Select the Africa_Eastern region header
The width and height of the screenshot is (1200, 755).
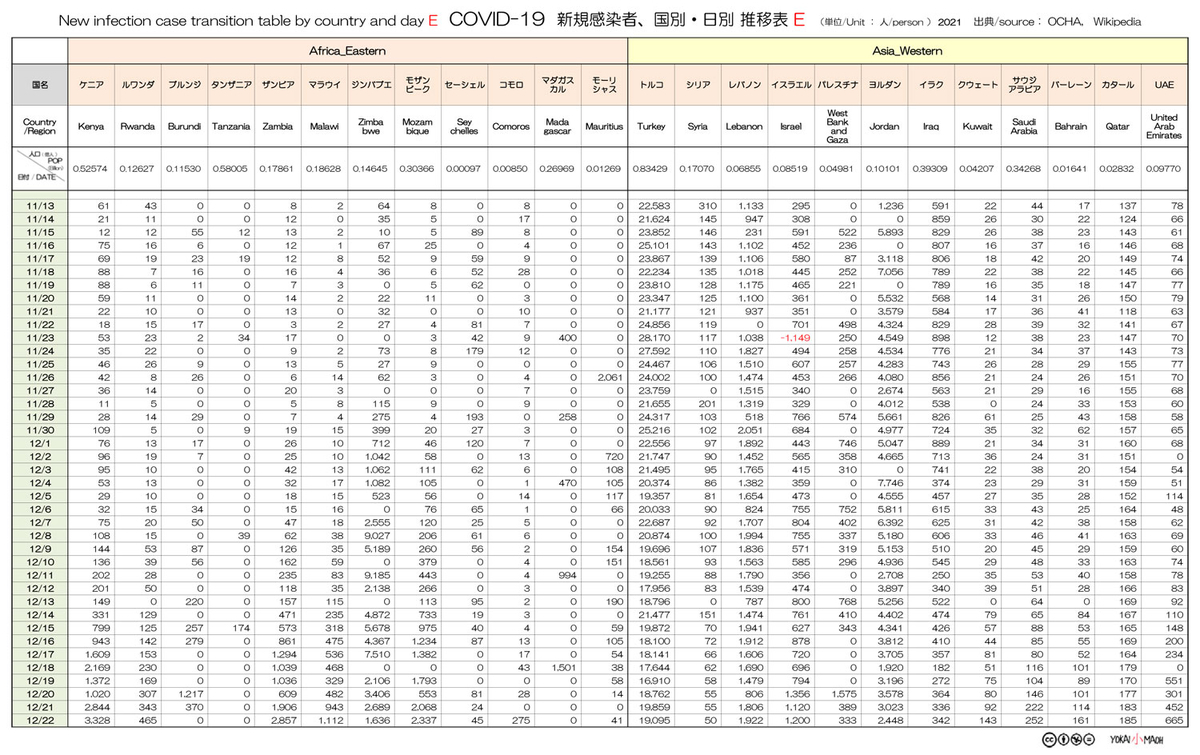coord(349,50)
